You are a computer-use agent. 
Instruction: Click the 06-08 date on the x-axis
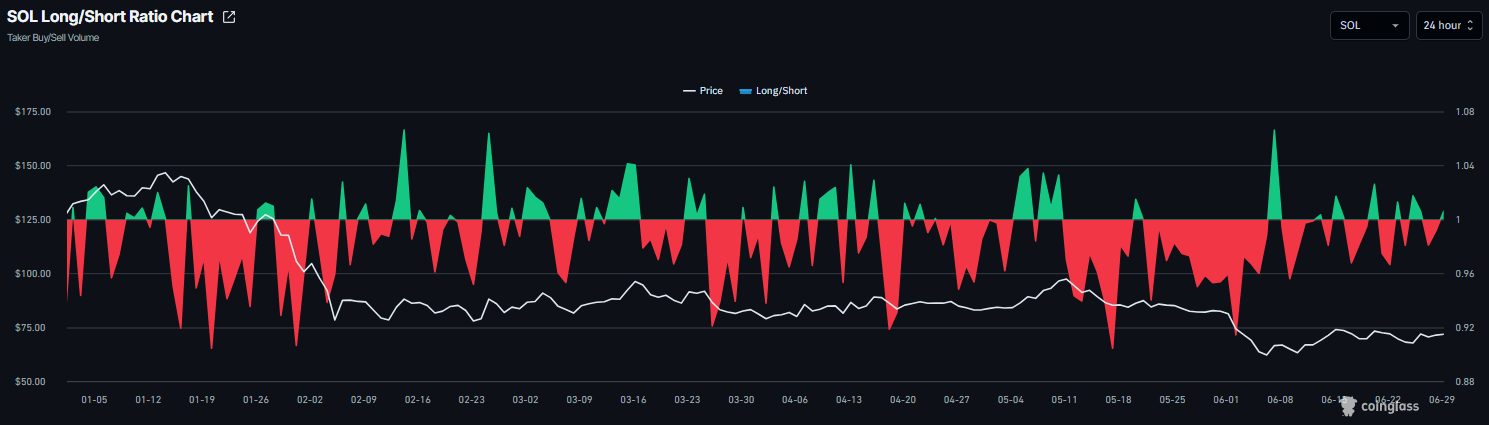[x=1280, y=399]
